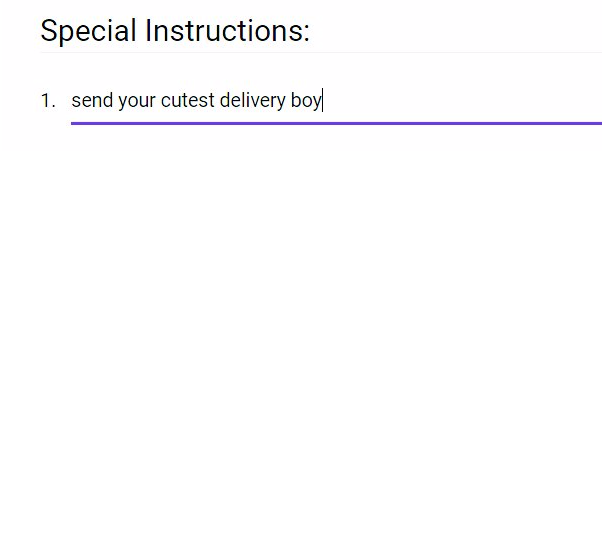Place cursor at end of 'boy'
The image size is (615, 550).
point(322,100)
